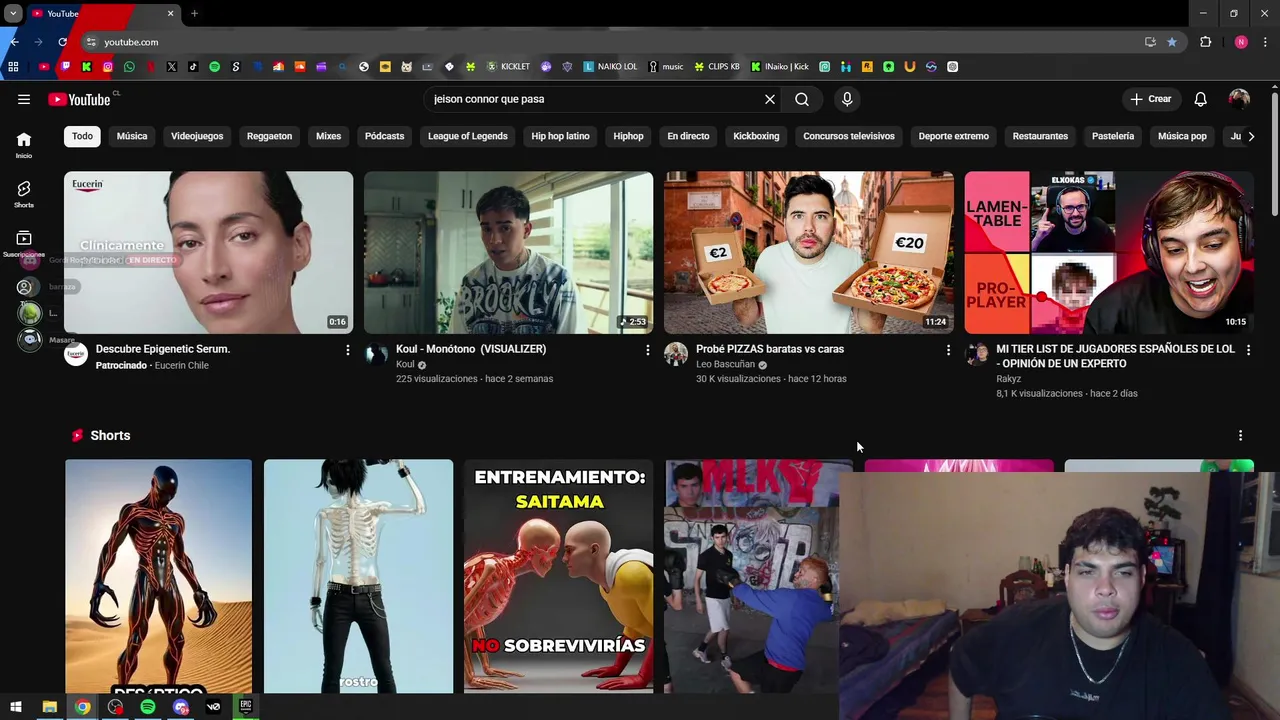Viewport: 1280px width, 720px height.
Task: Select the Concursos televisivos chip
Action: click(x=849, y=136)
